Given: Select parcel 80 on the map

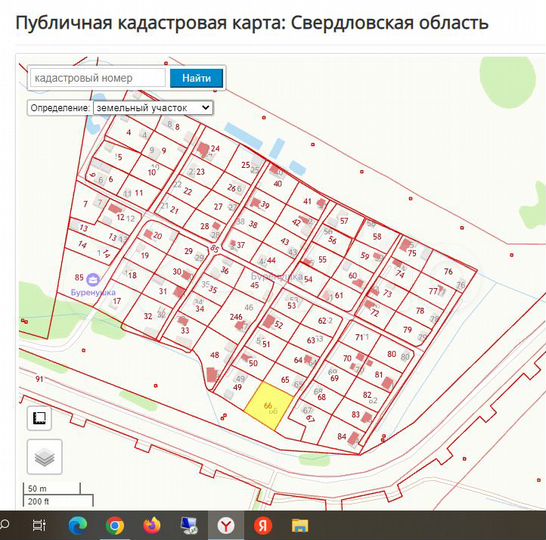Looking at the screenshot, I should coord(391,354).
